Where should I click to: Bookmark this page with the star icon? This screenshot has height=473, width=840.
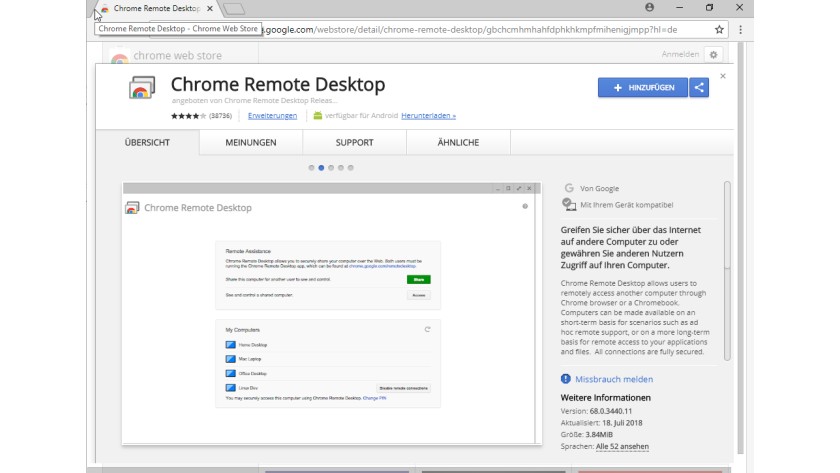pos(719,29)
